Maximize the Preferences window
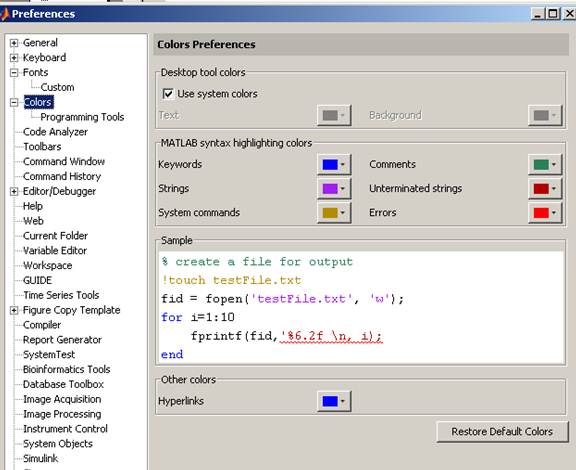The width and height of the screenshot is (576, 470). [x=553, y=14]
